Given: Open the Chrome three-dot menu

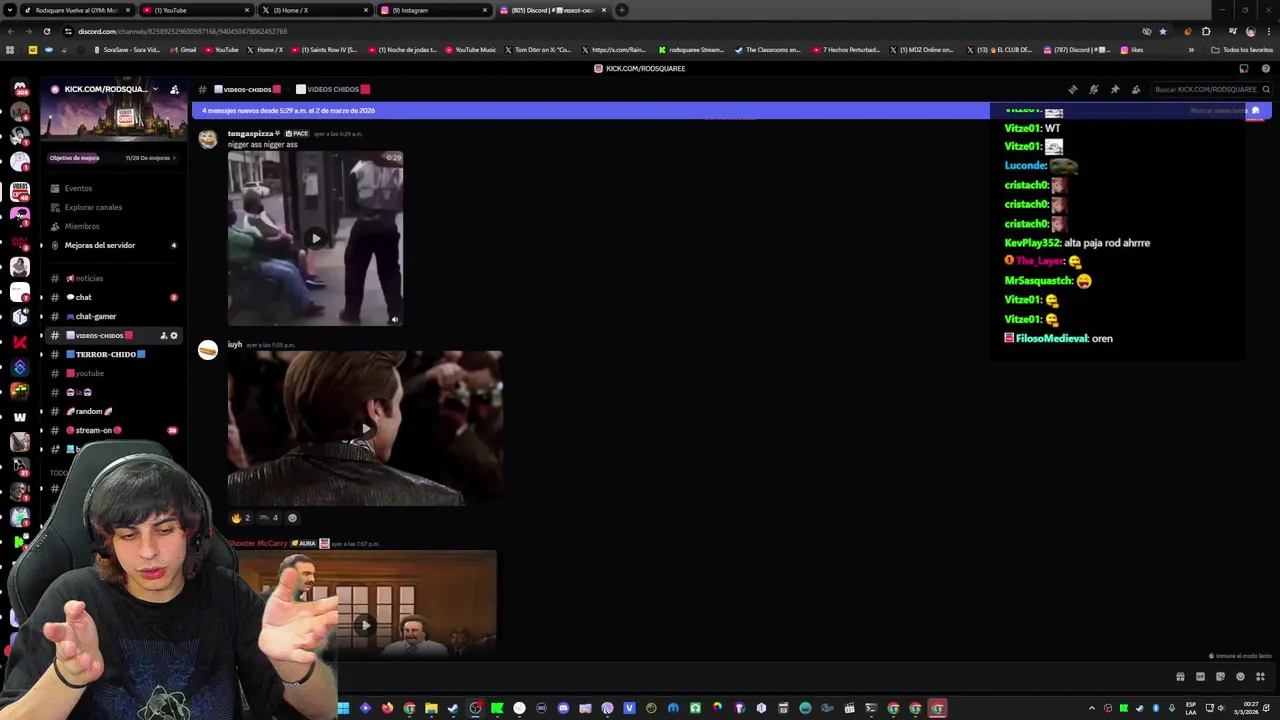Looking at the screenshot, I should point(1267,31).
